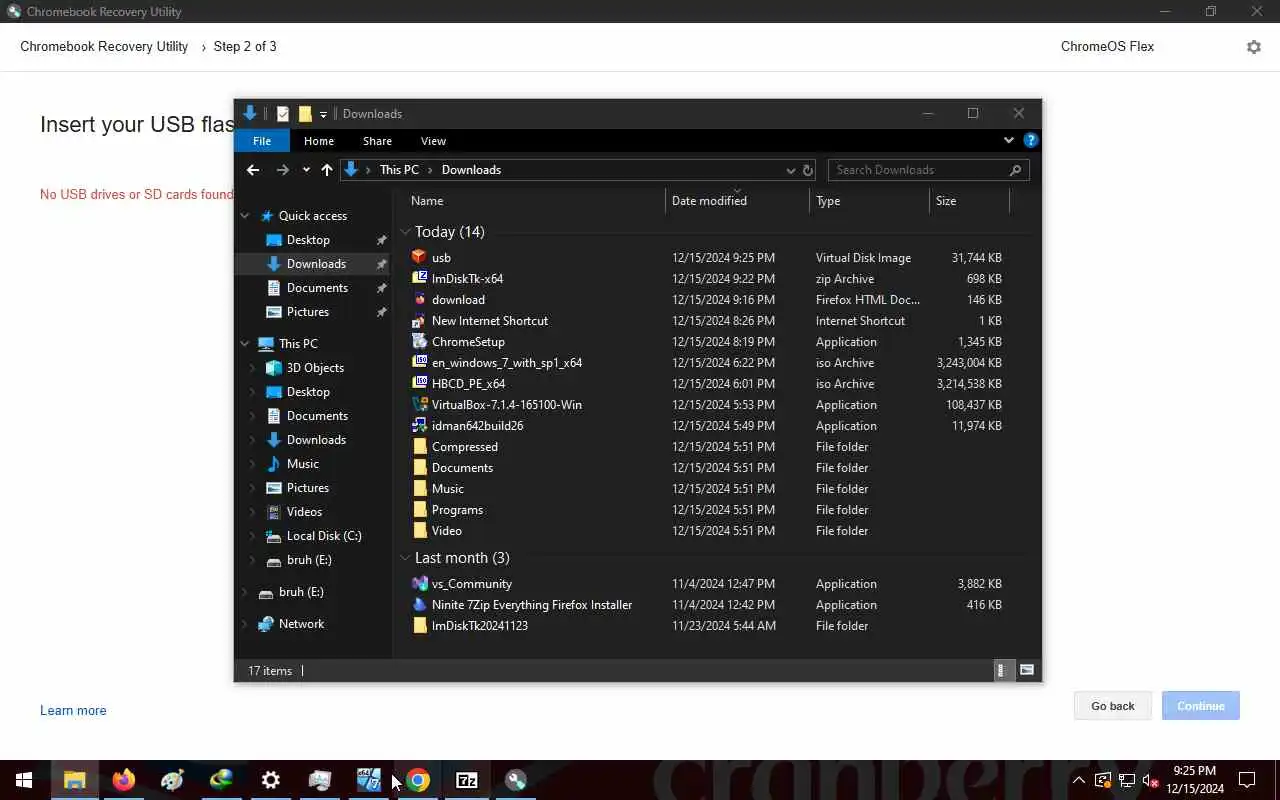The height and width of the screenshot is (800, 1280).
Task: Open the File ribbon tab
Action: [262, 141]
